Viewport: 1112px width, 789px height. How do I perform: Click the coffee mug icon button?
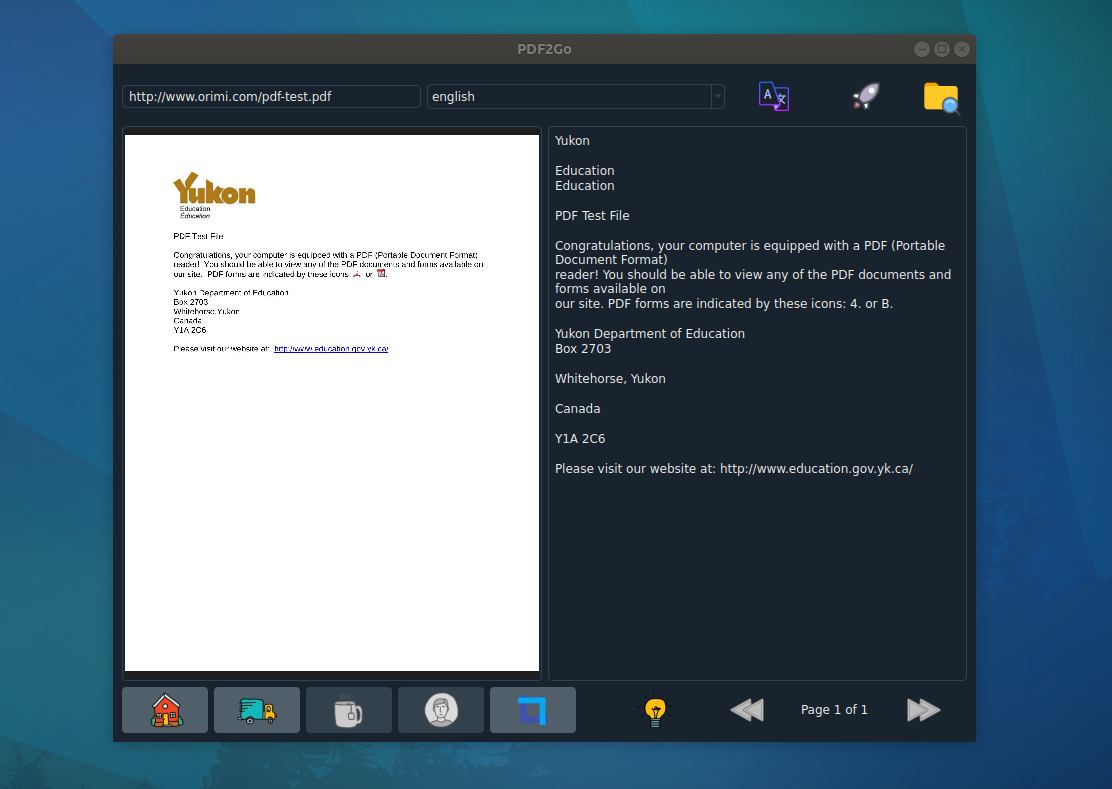click(x=348, y=710)
